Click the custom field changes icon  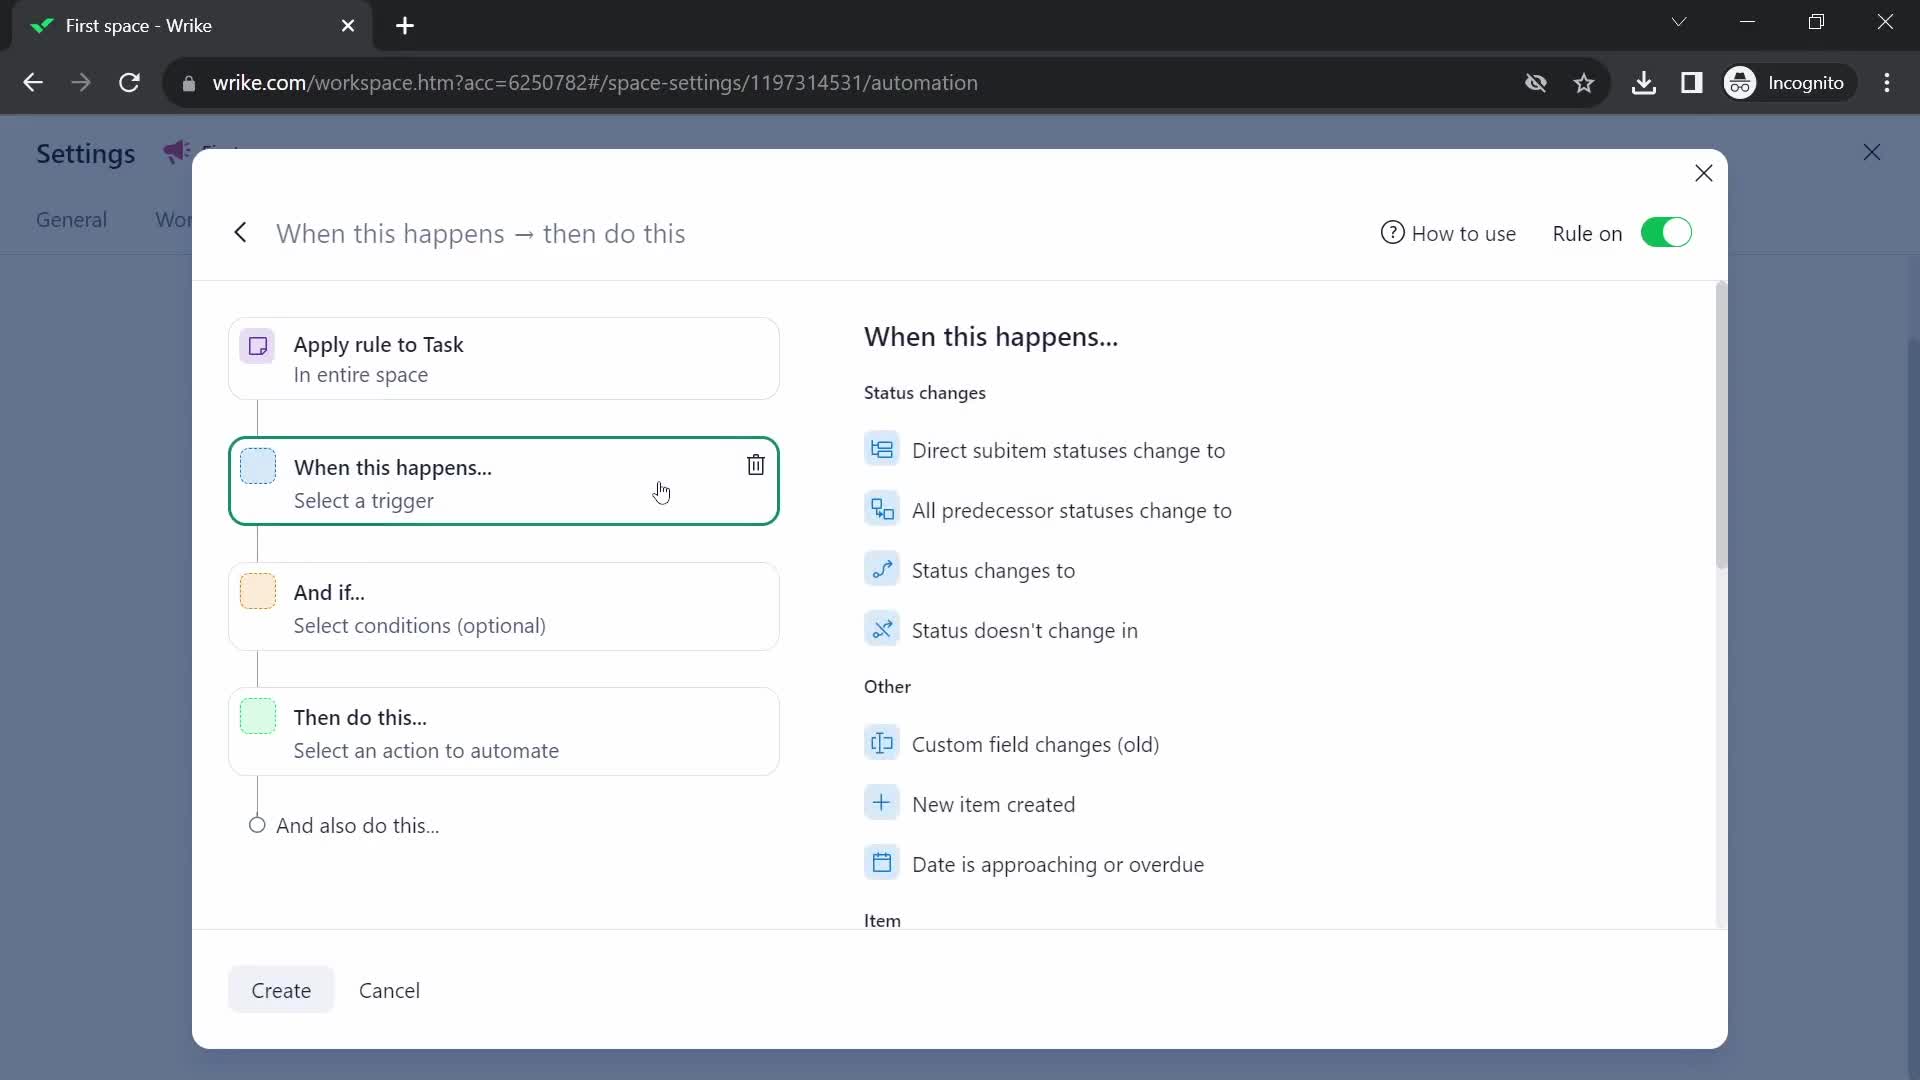pyautogui.click(x=881, y=744)
